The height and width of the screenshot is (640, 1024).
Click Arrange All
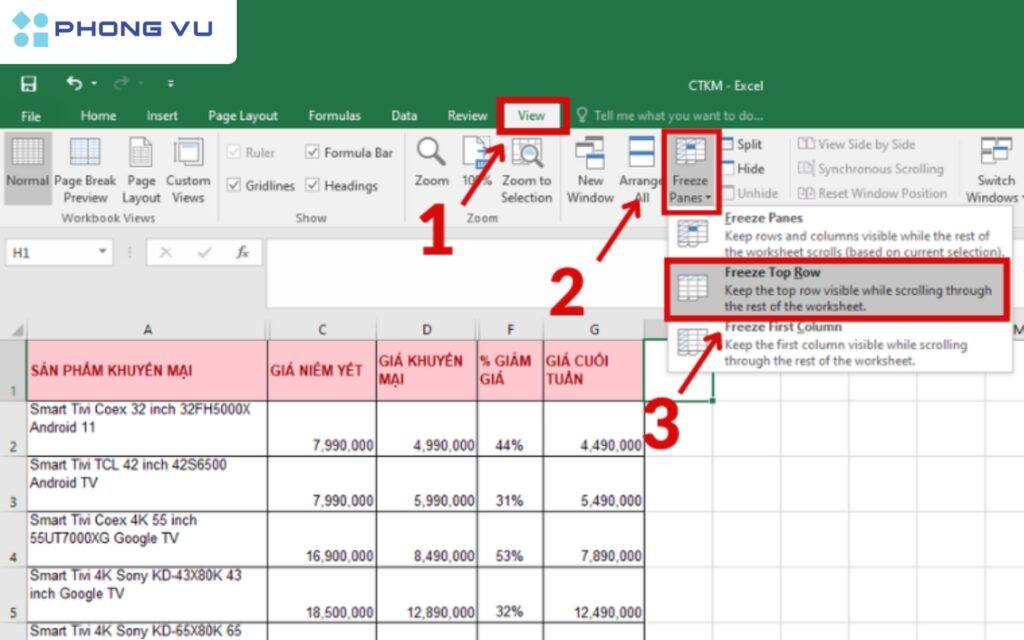[x=640, y=170]
